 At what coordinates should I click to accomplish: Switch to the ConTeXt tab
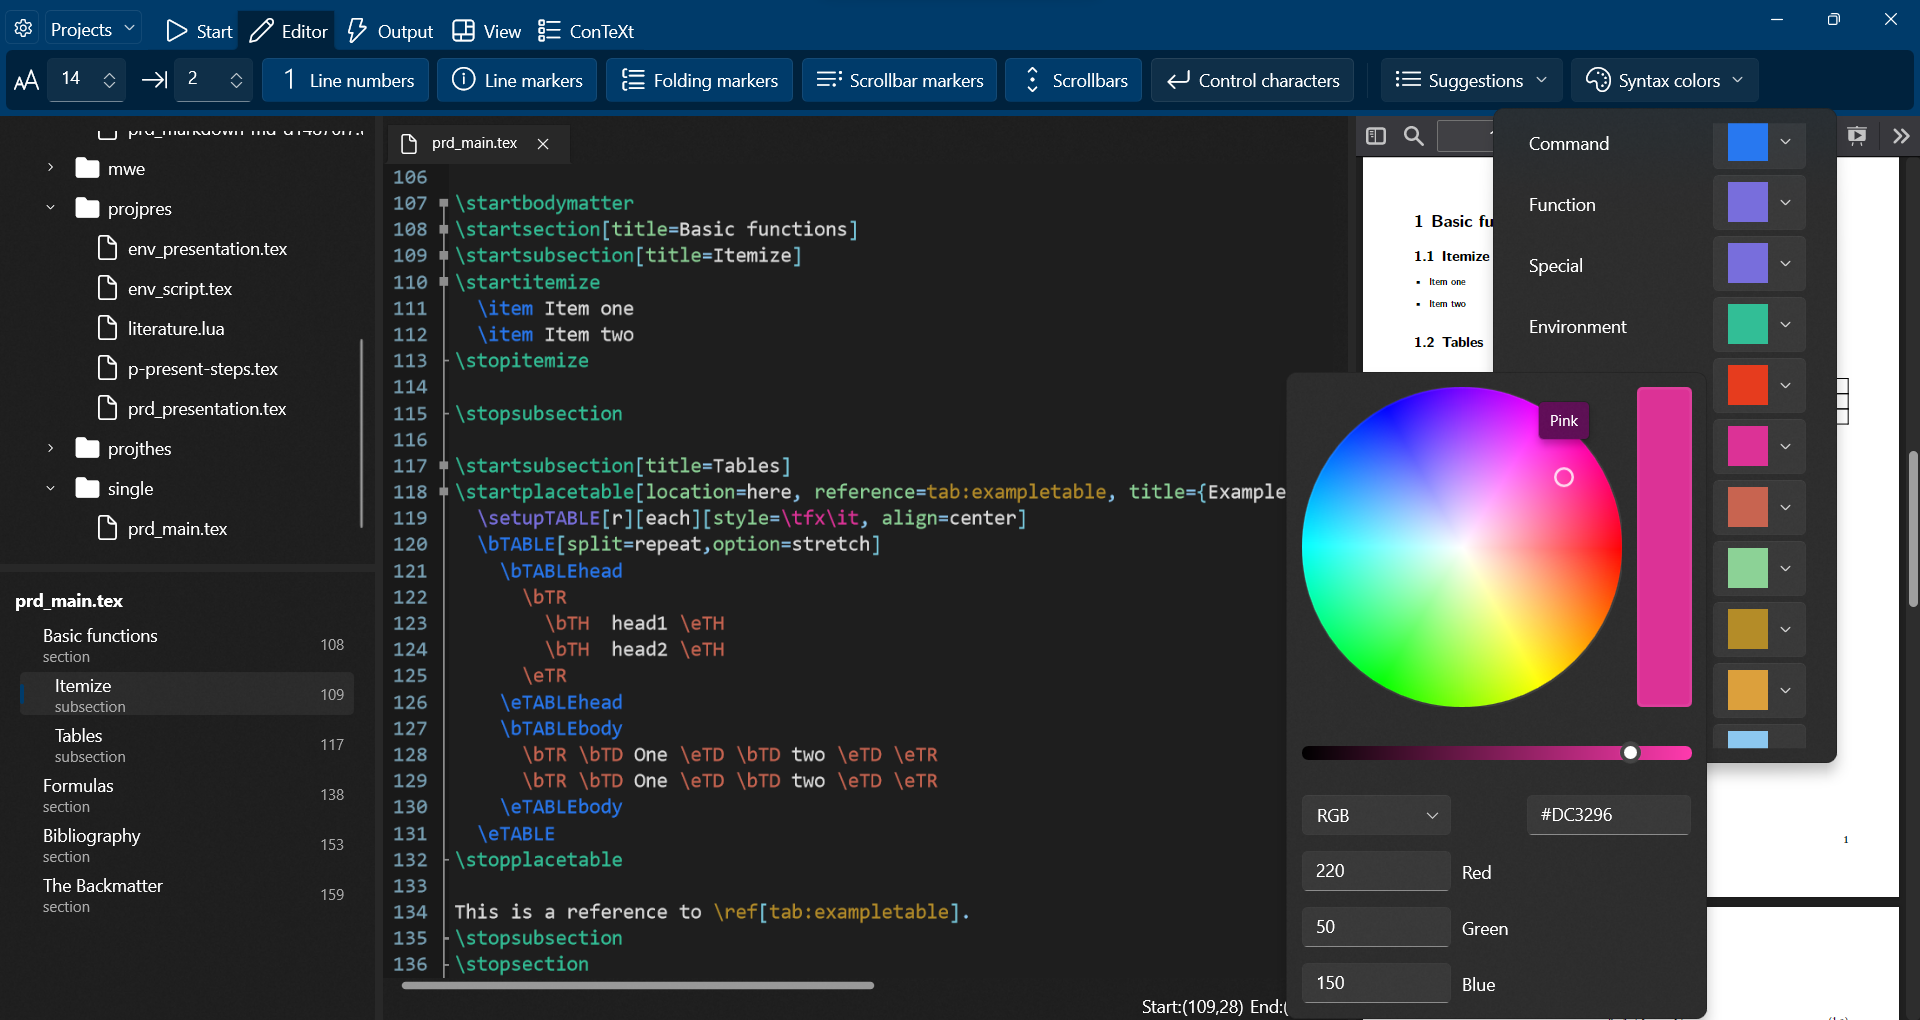pyautogui.click(x=586, y=31)
